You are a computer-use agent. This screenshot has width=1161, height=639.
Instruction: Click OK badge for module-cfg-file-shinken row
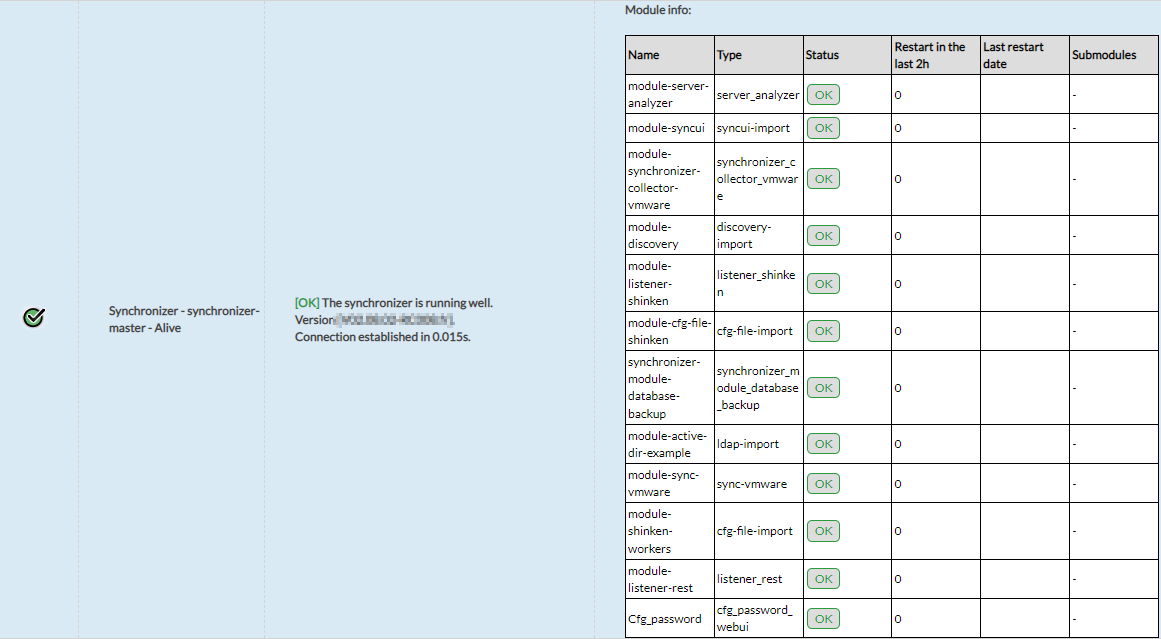823,331
